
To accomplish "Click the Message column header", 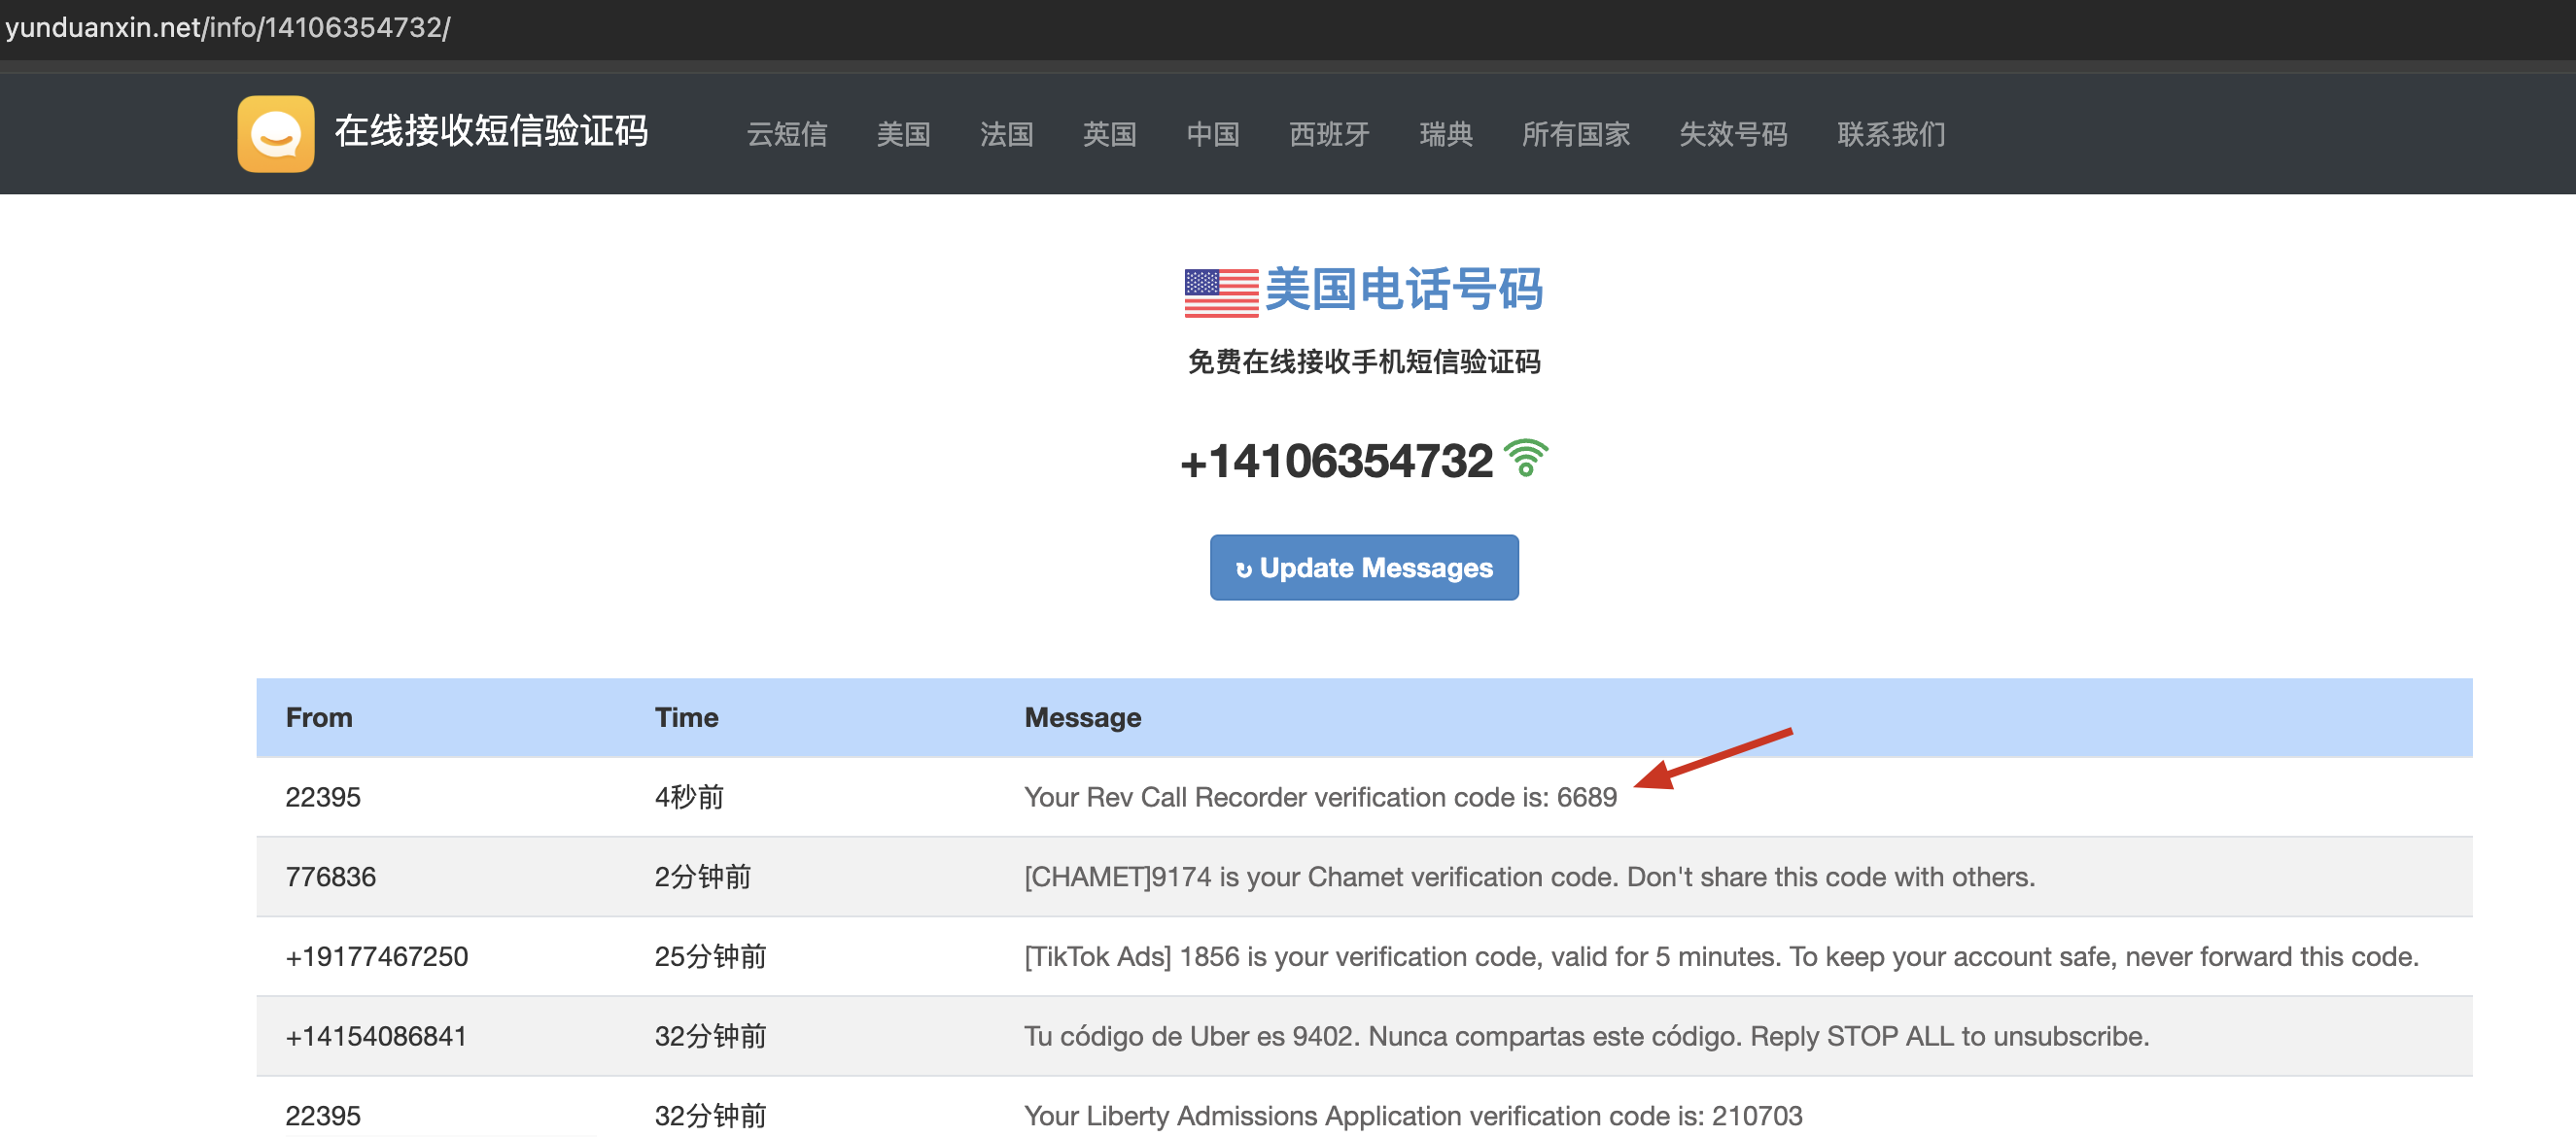I will click(x=1082, y=717).
